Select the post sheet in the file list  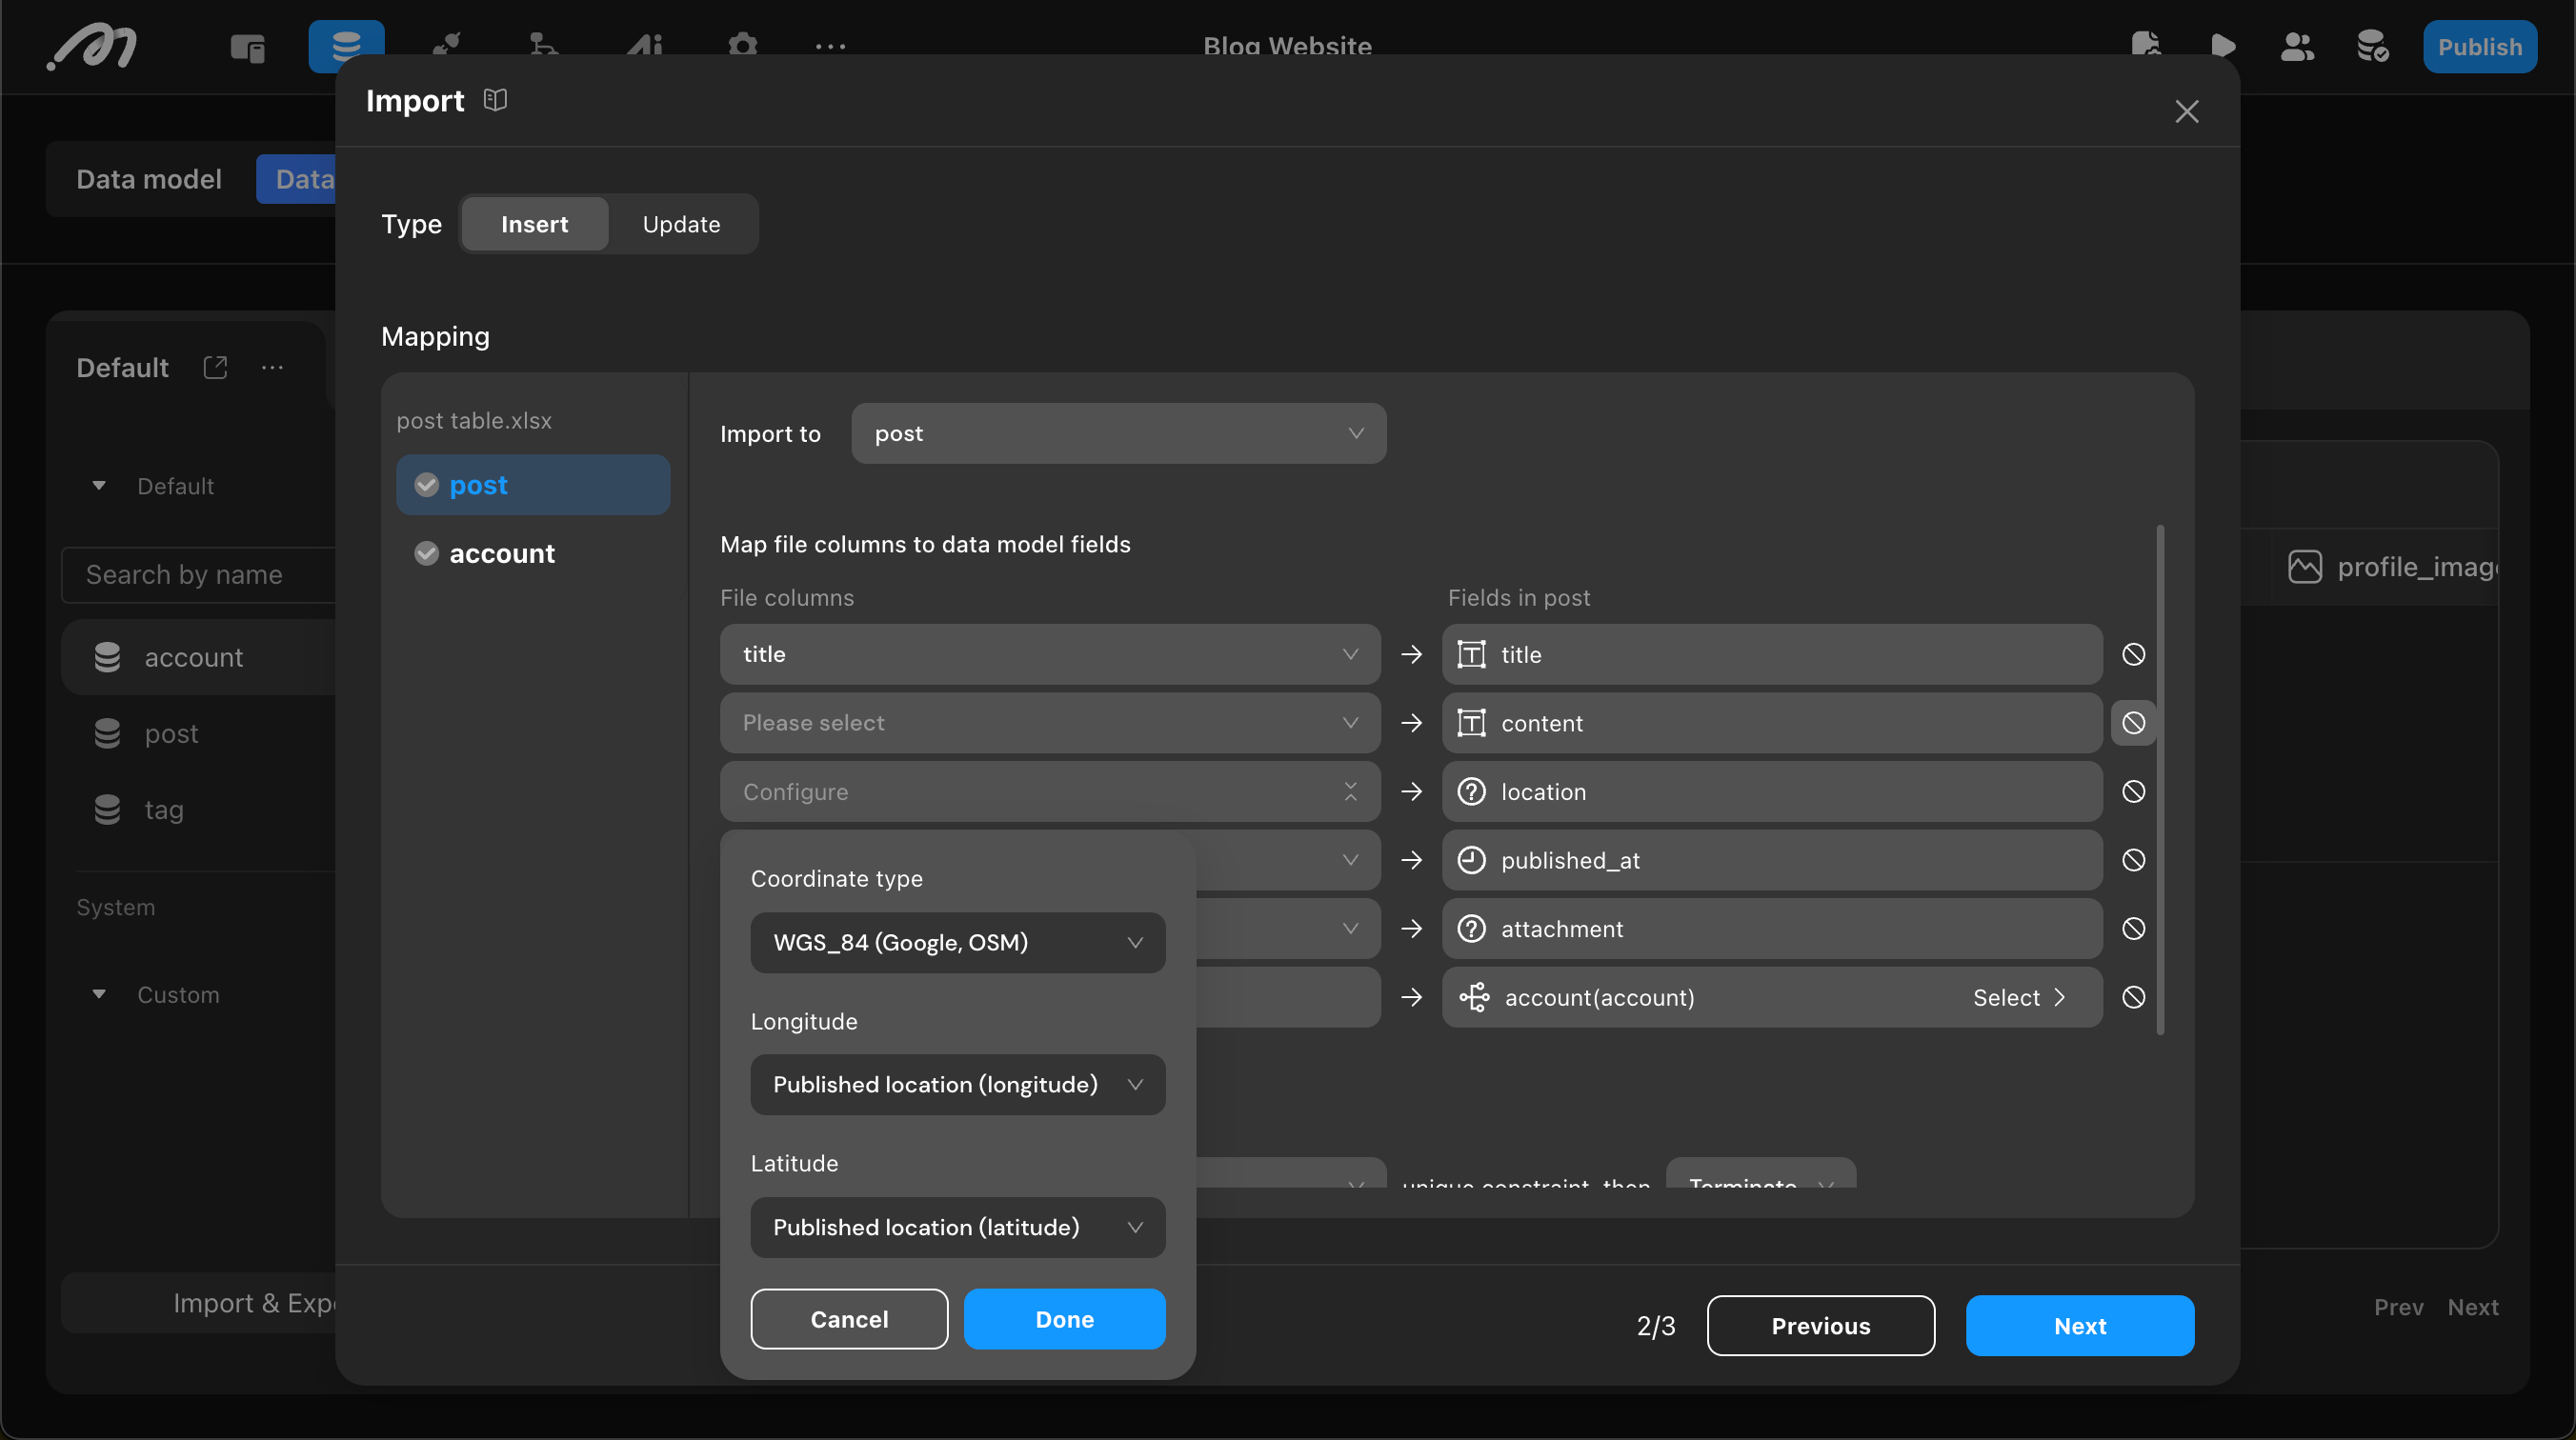click(533, 485)
